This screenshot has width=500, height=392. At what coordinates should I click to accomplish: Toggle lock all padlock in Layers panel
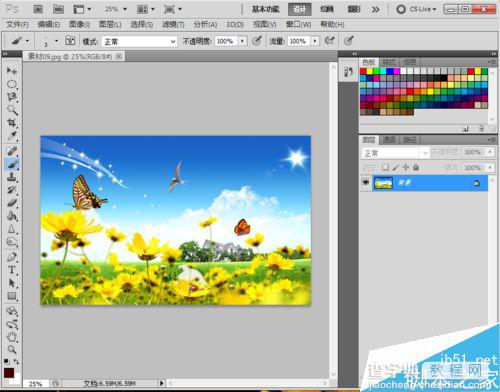pyautogui.click(x=416, y=167)
